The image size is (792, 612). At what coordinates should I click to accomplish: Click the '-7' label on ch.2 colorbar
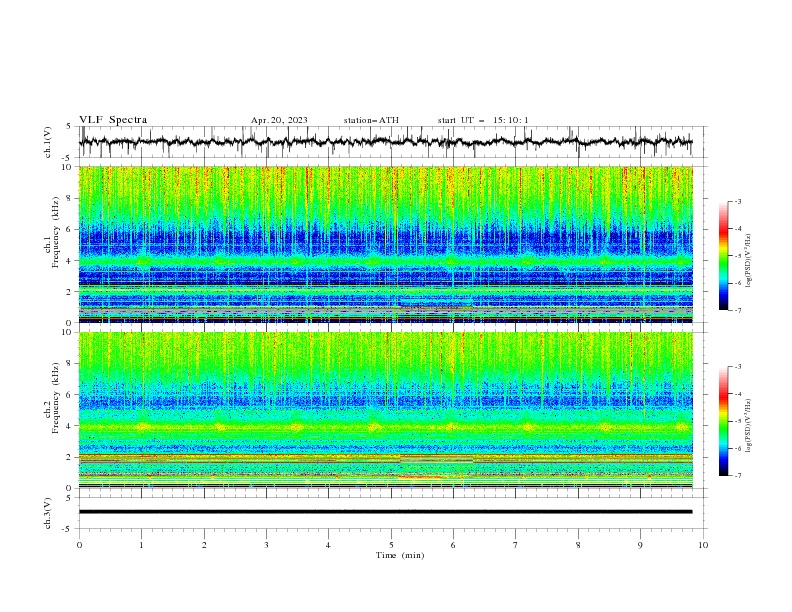tap(737, 476)
